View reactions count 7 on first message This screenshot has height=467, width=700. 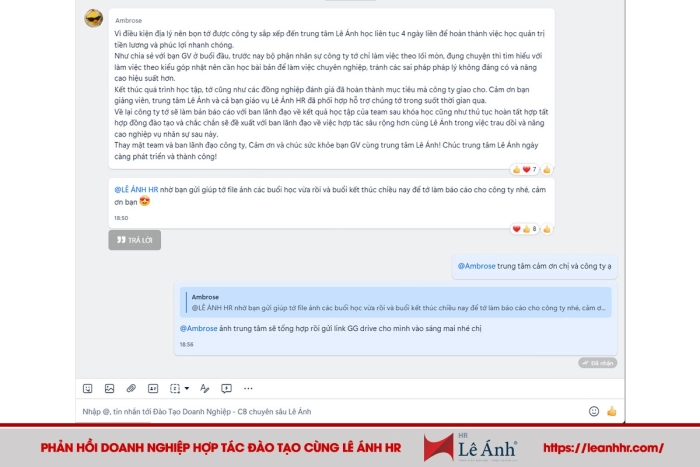tap(525, 169)
